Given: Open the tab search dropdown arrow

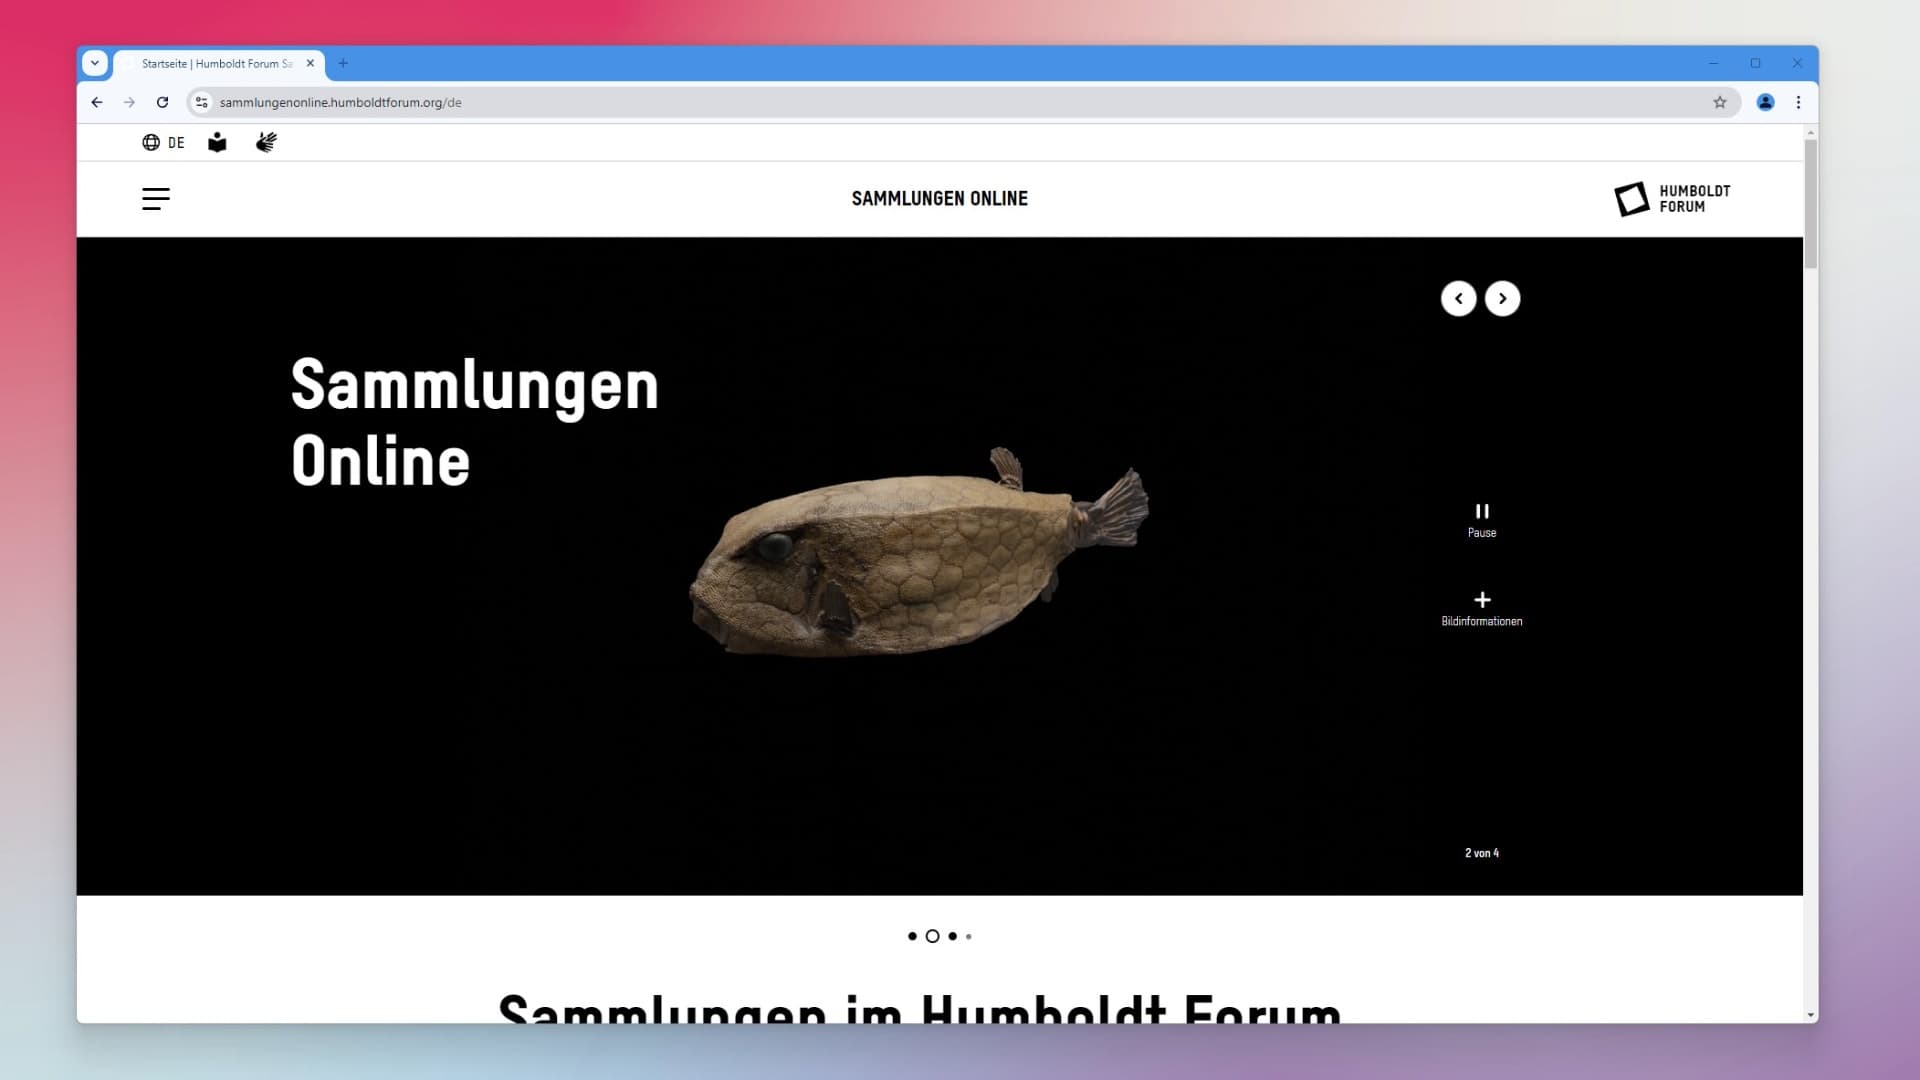Looking at the screenshot, I should (95, 63).
